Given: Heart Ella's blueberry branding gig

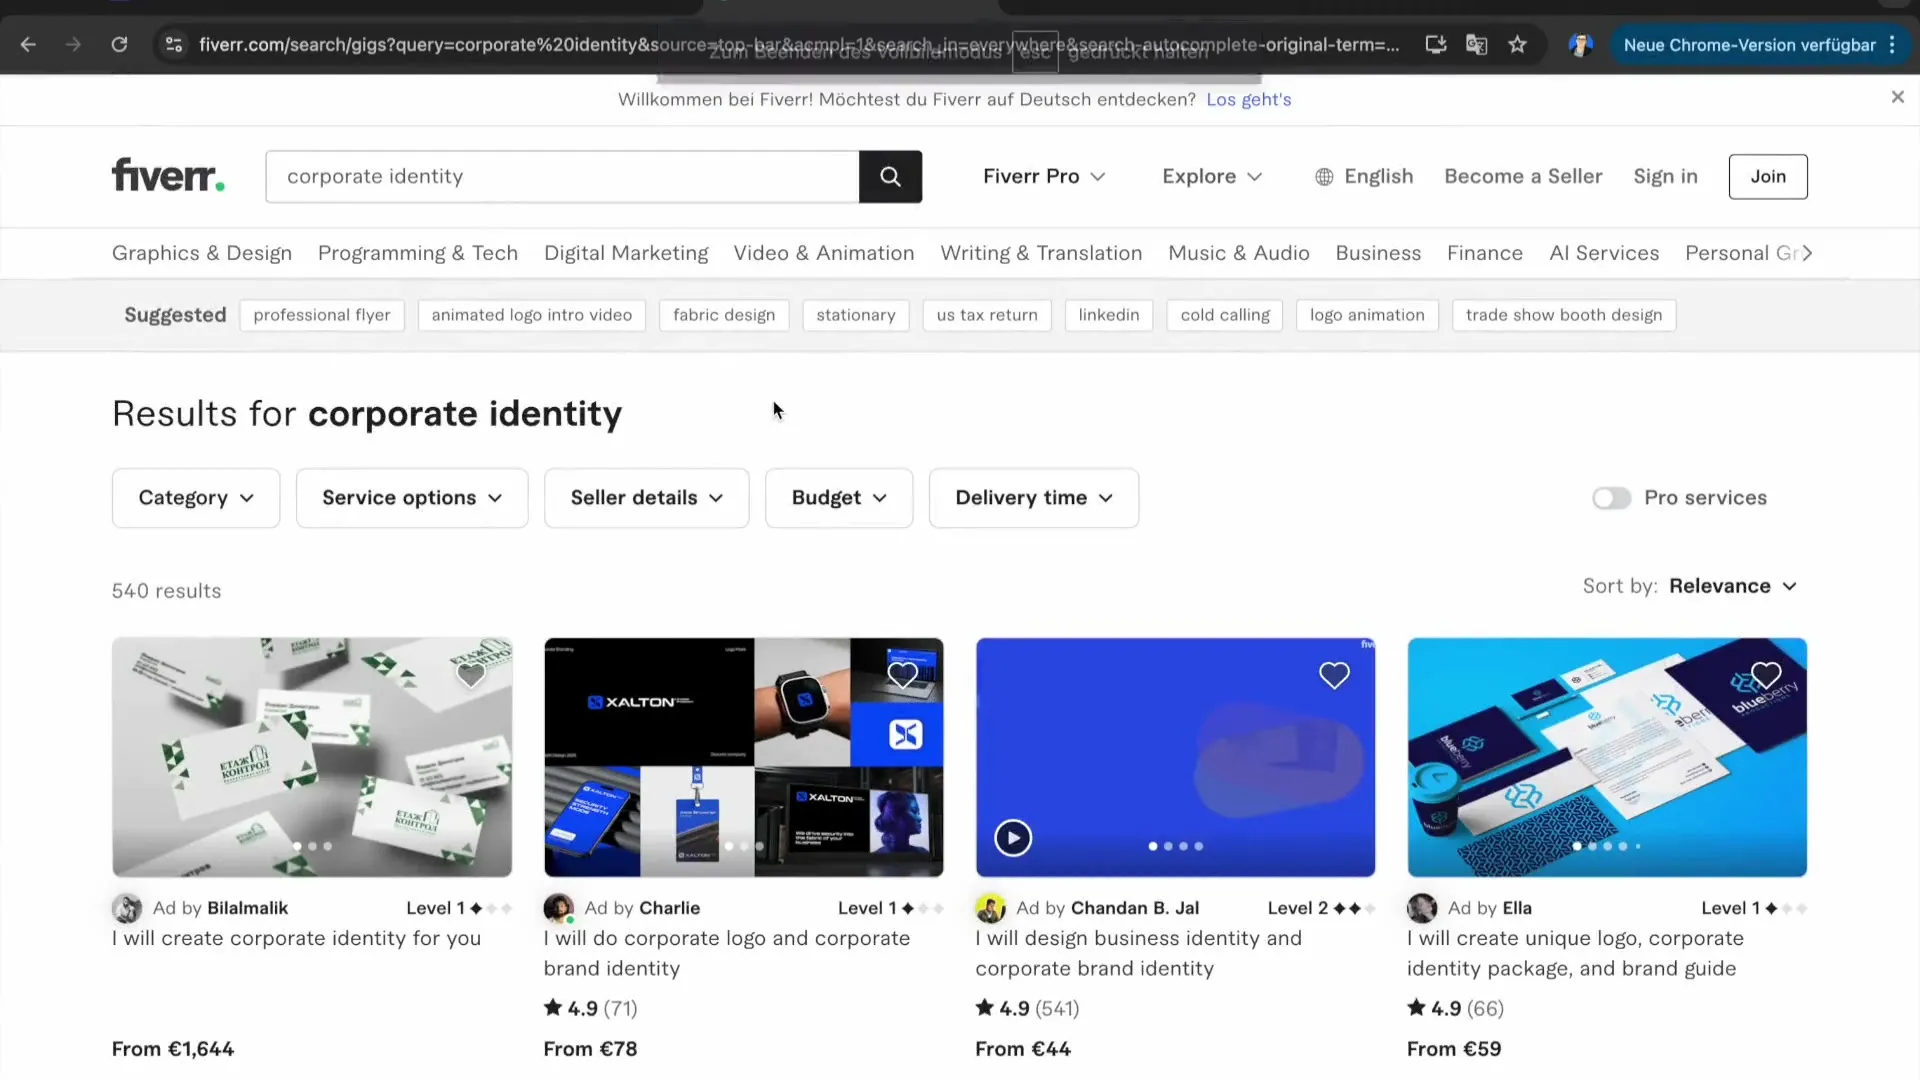Looking at the screenshot, I should pyautogui.click(x=1765, y=676).
